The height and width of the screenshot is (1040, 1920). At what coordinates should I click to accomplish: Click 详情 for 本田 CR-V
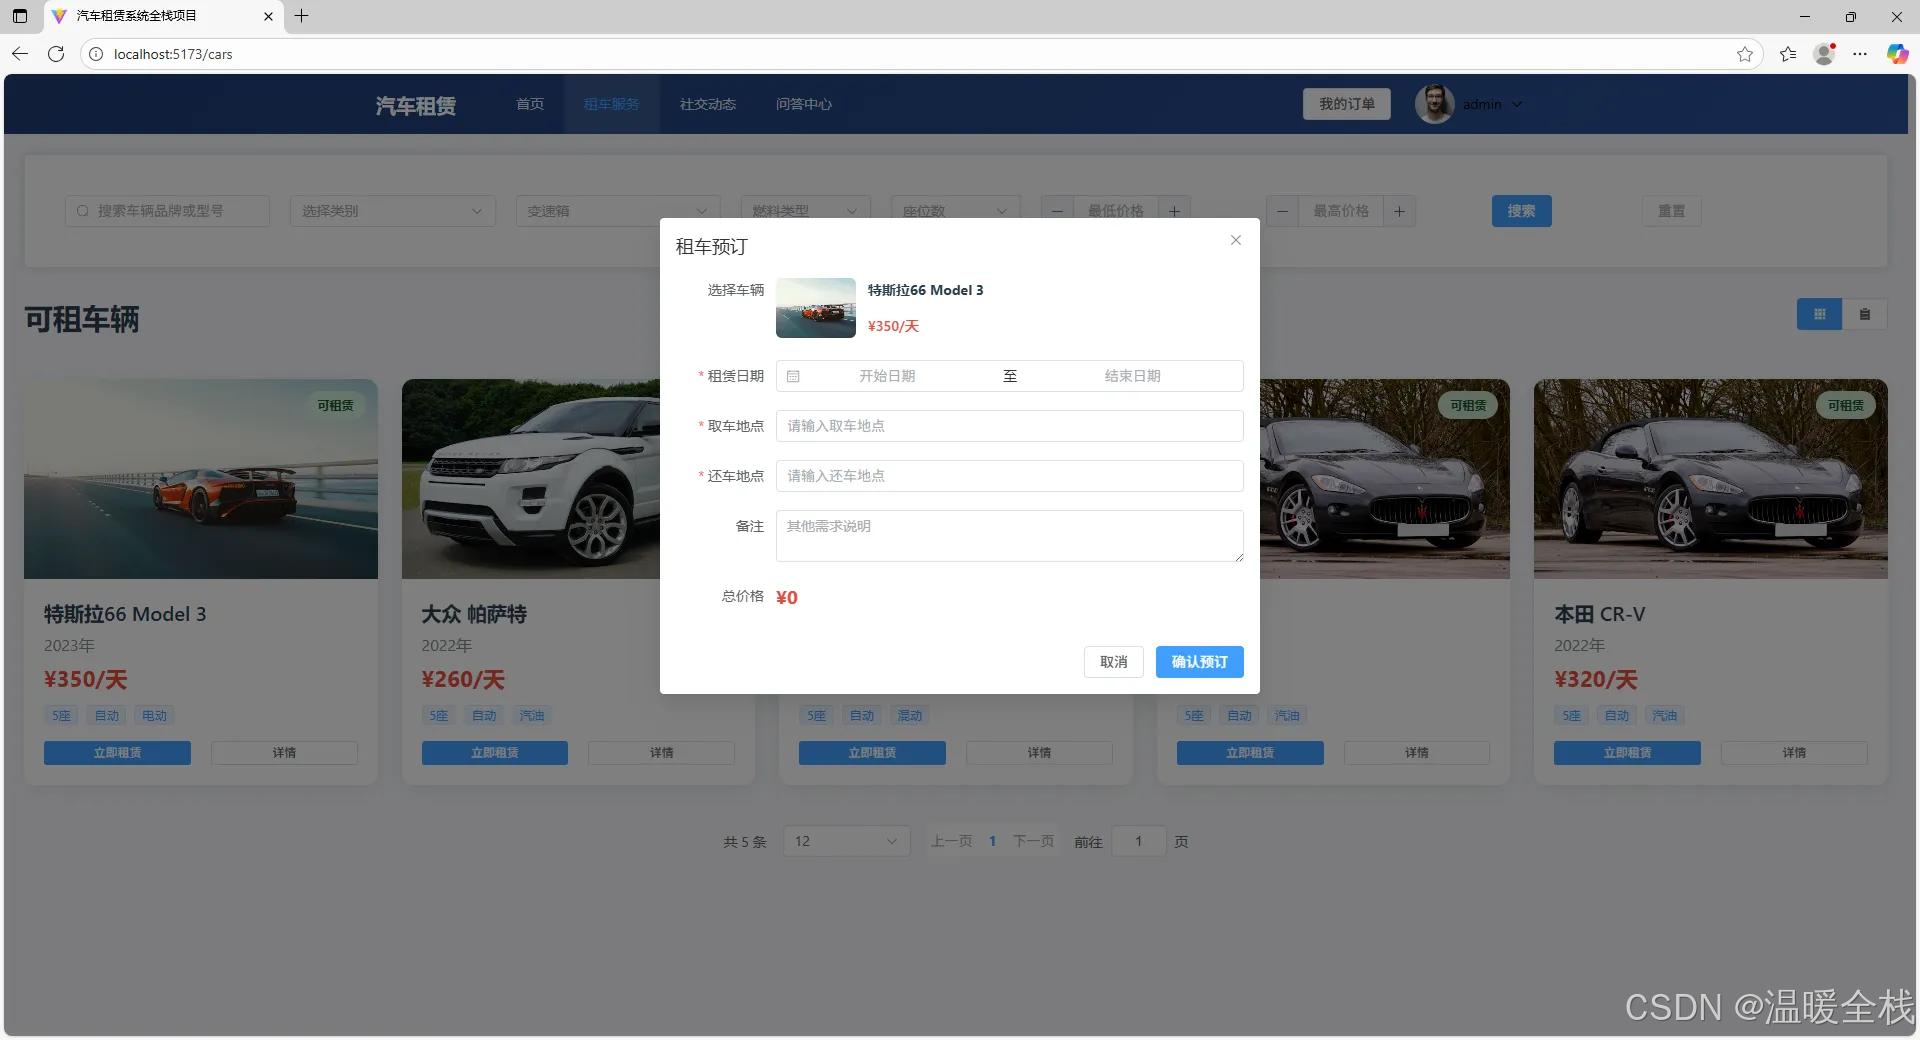tap(1794, 753)
